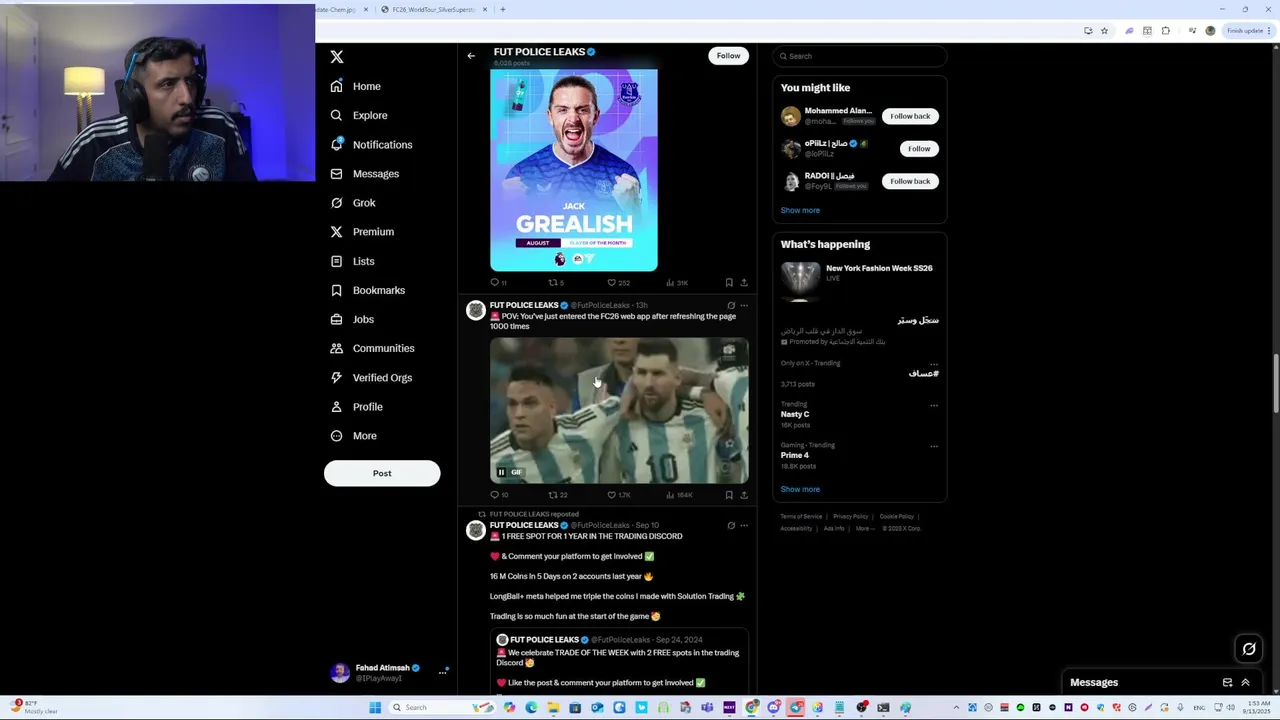Viewport: 1280px width, 720px height.
Task: Open FUT POLICE LEAKS avatar on Sep 10 post
Action: (x=476, y=530)
